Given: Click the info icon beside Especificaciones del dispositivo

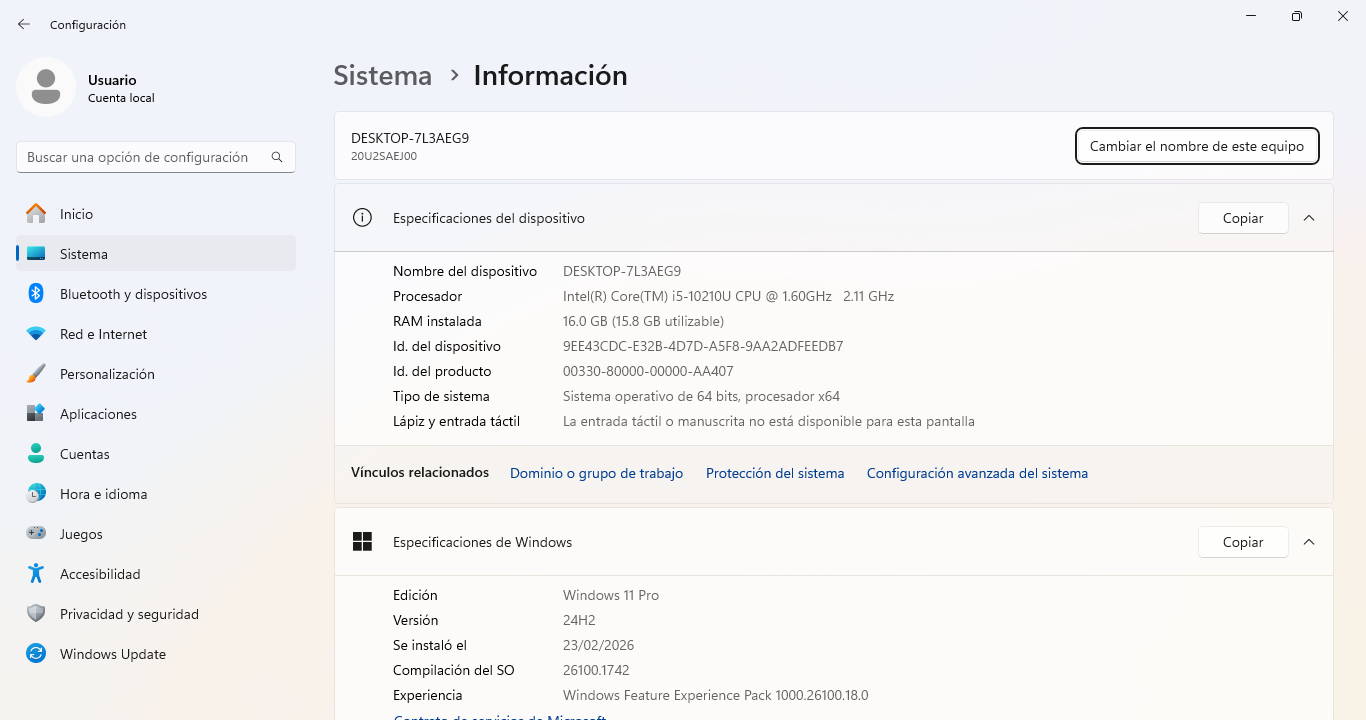Looking at the screenshot, I should pos(362,218).
